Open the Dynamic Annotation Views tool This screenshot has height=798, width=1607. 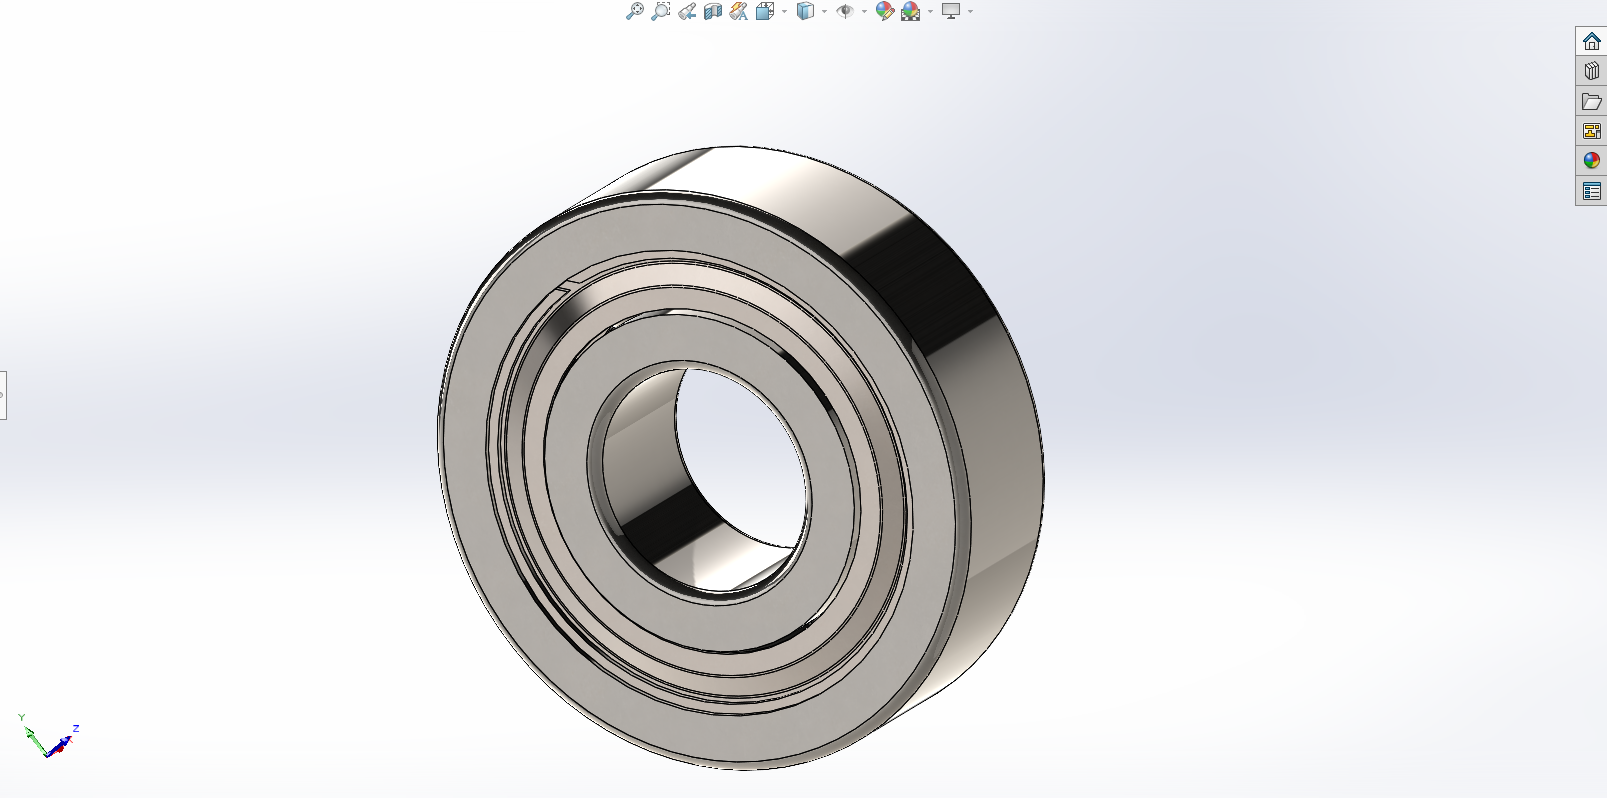coord(738,11)
